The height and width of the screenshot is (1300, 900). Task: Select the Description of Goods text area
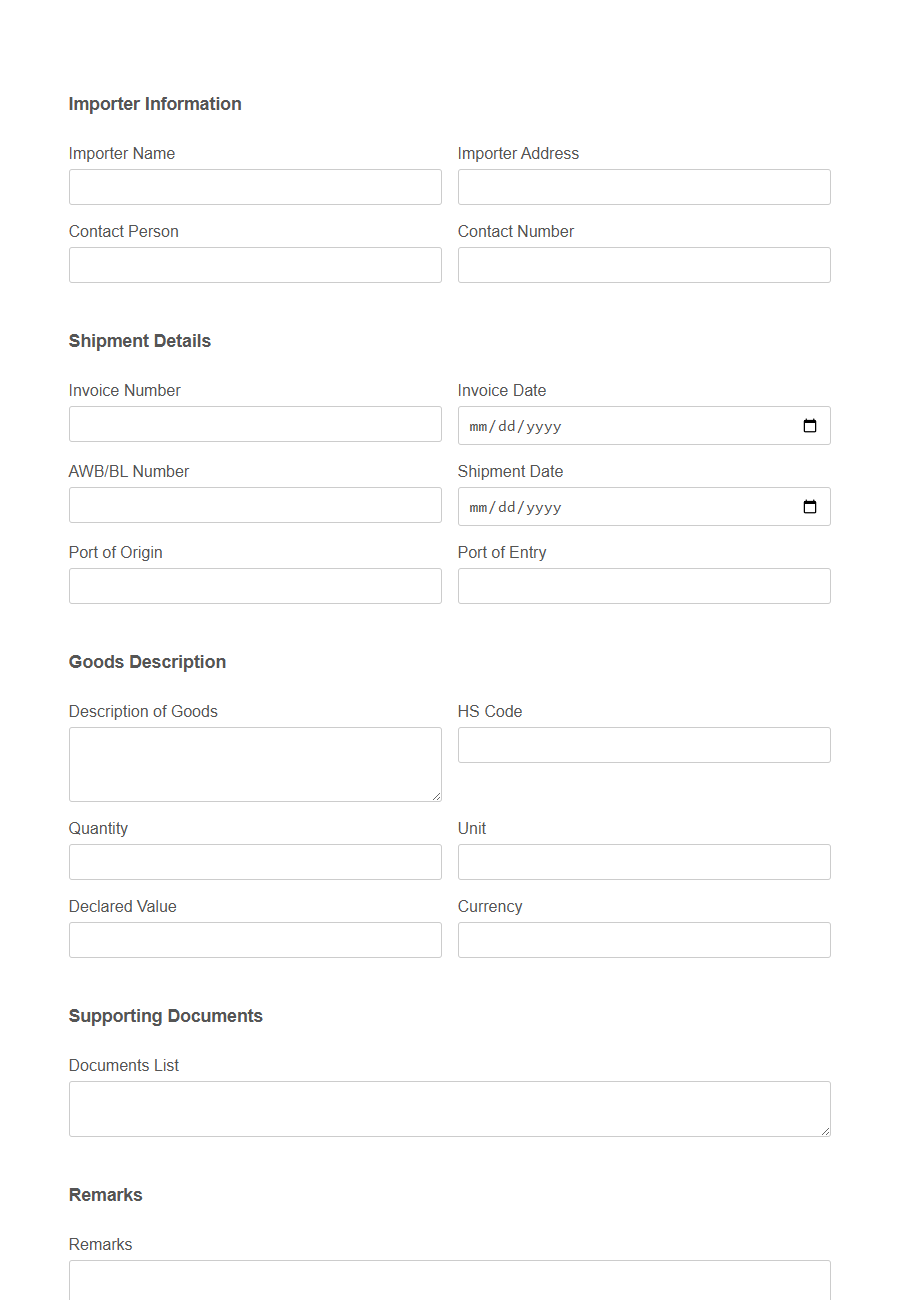click(255, 764)
